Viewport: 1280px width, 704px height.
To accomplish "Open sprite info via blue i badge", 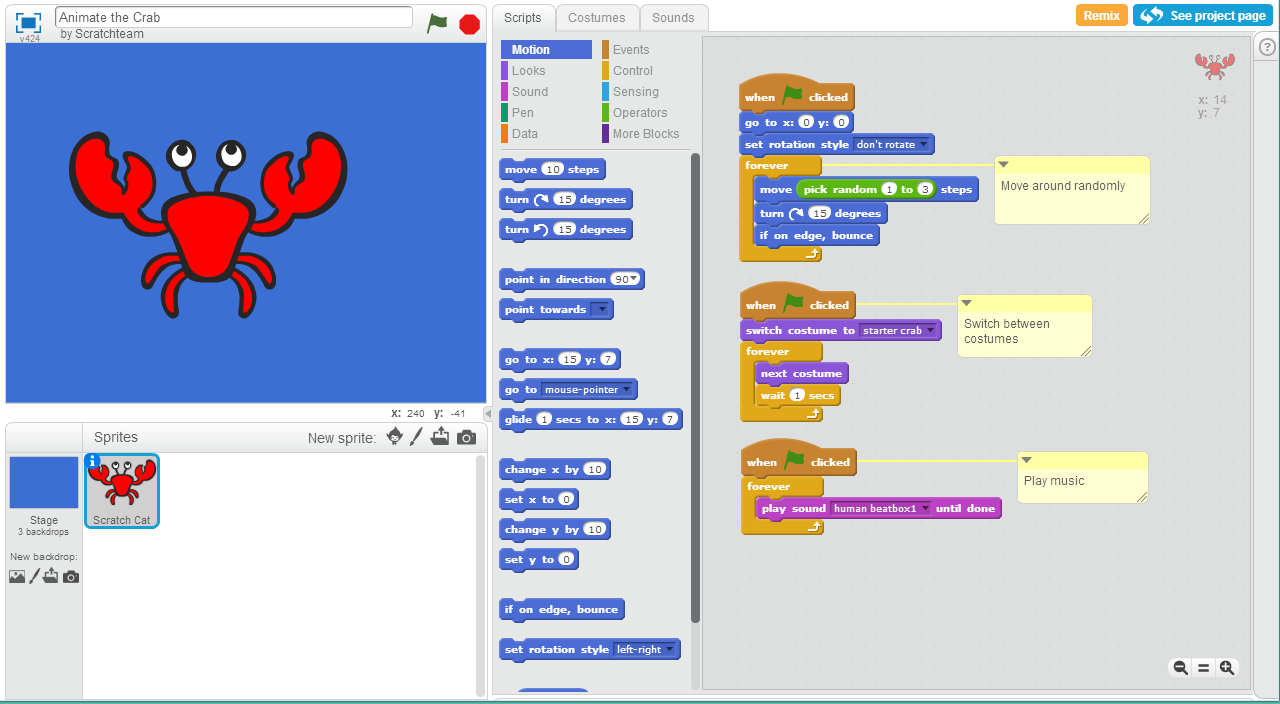I will click(x=93, y=461).
